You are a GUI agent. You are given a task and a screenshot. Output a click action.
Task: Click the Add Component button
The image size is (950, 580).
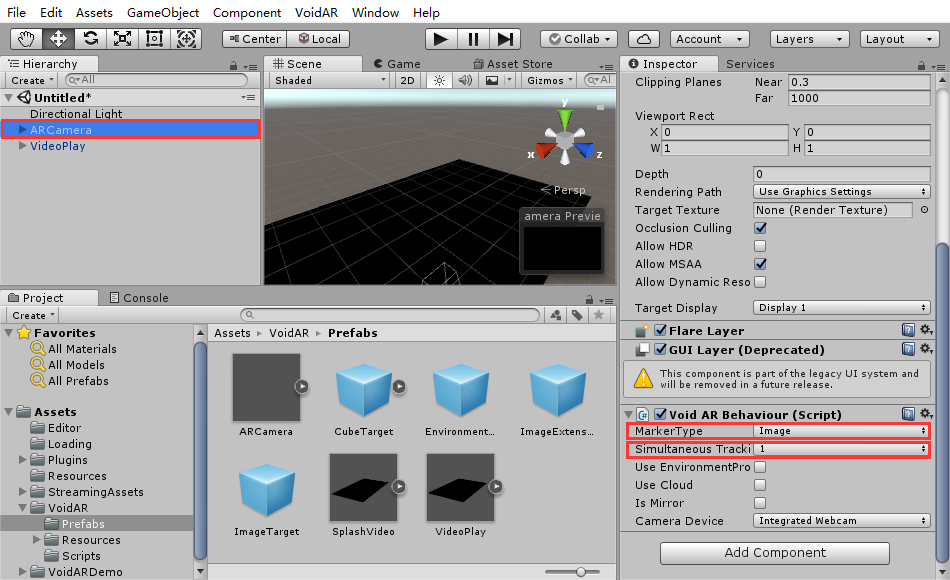[774, 553]
